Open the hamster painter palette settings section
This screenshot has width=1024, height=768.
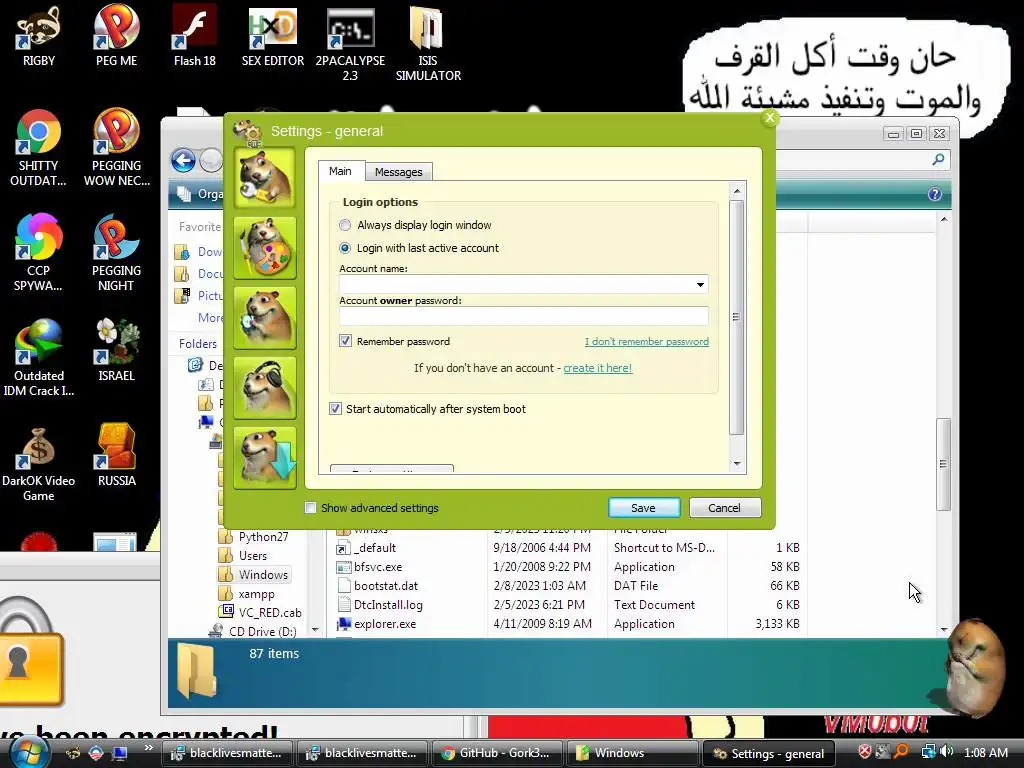coord(264,248)
